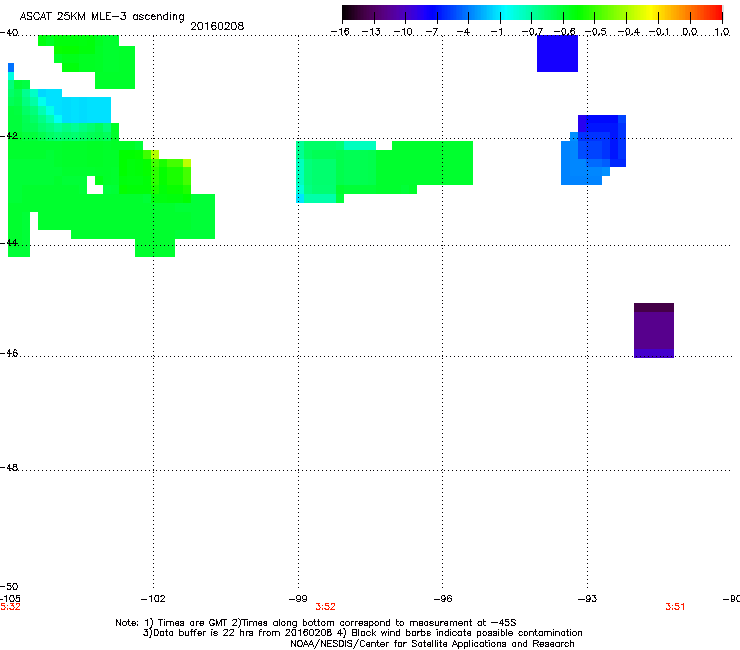The image size is (740, 650).
Task: Click the latitude label -40
Action: click(x=9, y=33)
